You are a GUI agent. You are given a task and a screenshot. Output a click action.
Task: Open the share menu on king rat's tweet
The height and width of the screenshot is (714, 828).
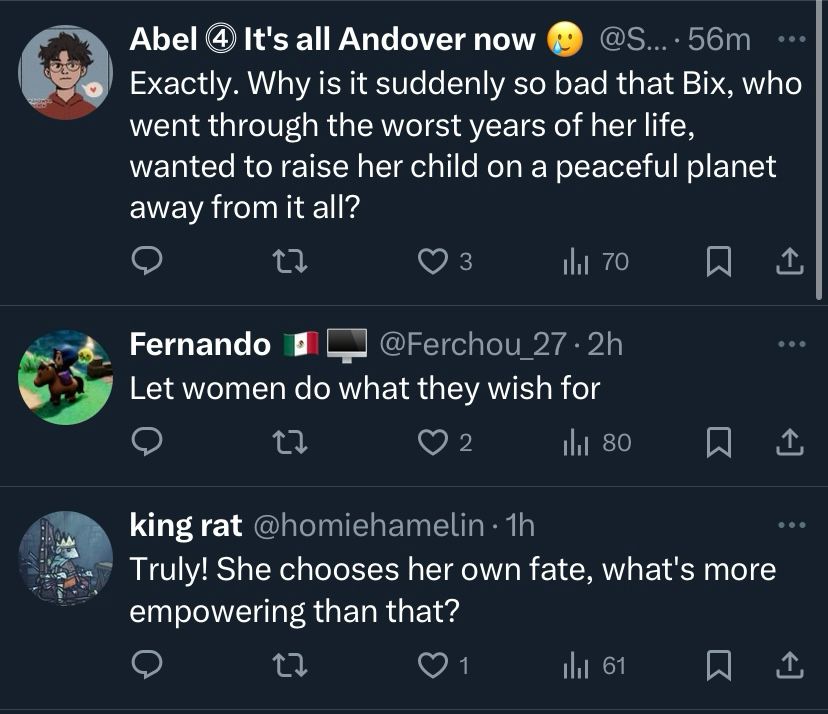(789, 667)
